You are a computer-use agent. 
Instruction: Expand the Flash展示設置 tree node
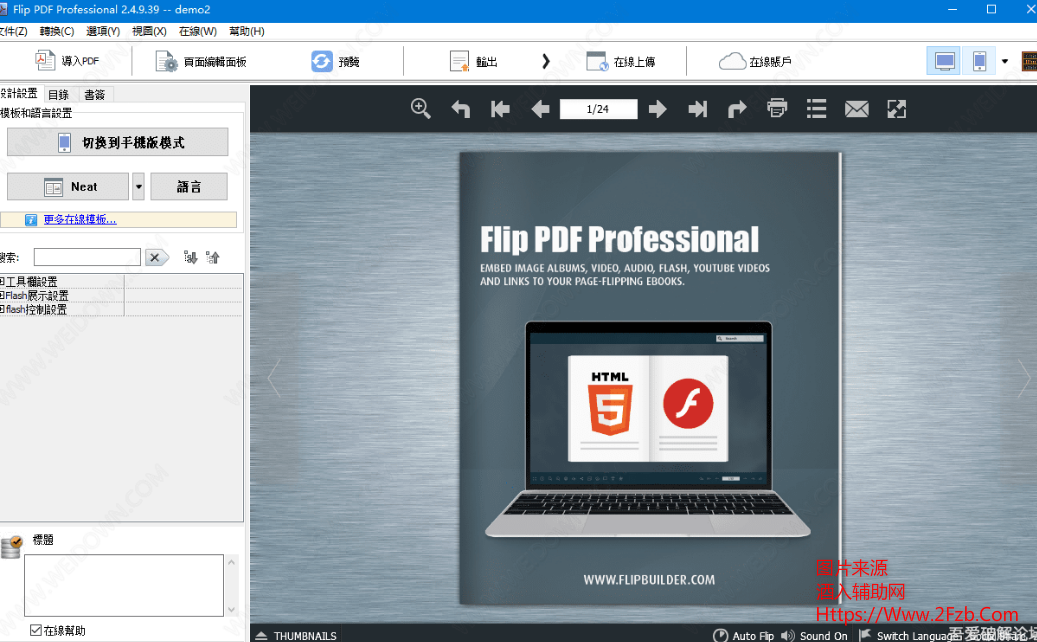click(3, 296)
